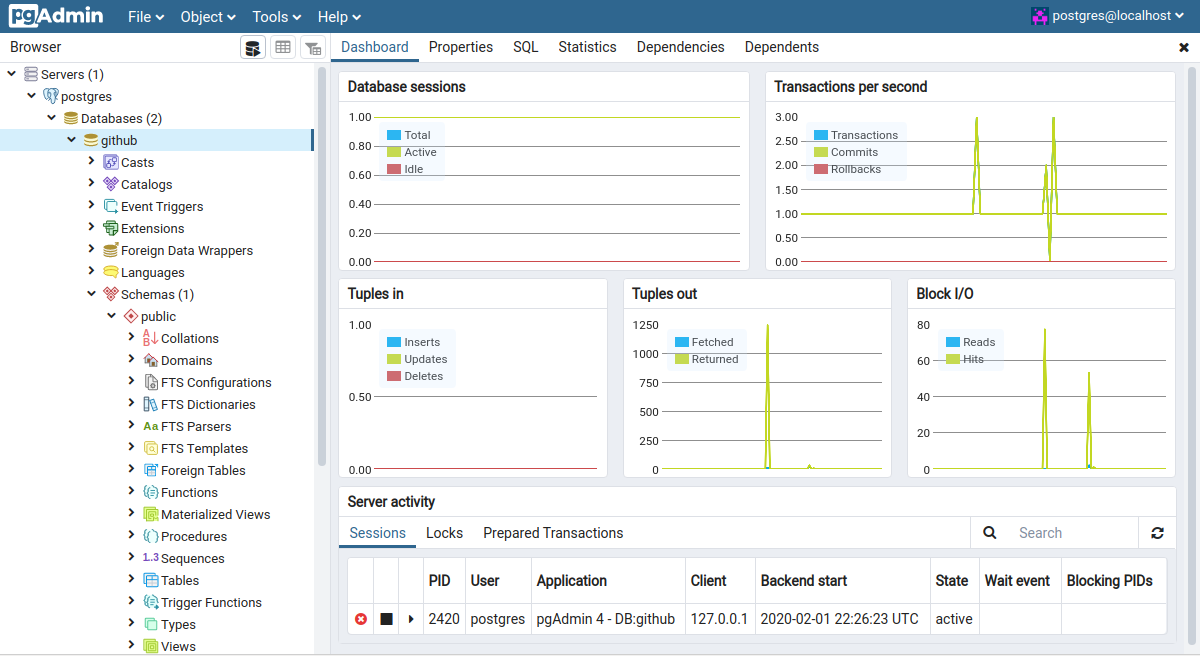Click the Materialized Views node icon
Screen dimensions: 1200x656
pyautogui.click(x=151, y=514)
